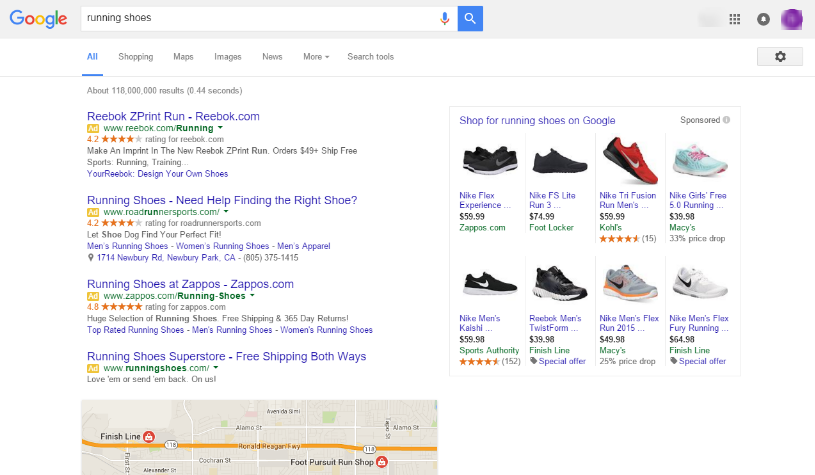The height and width of the screenshot is (475, 815).
Task: Click location pin beside 1714 Newbury Rd
Action: [x=90, y=258]
